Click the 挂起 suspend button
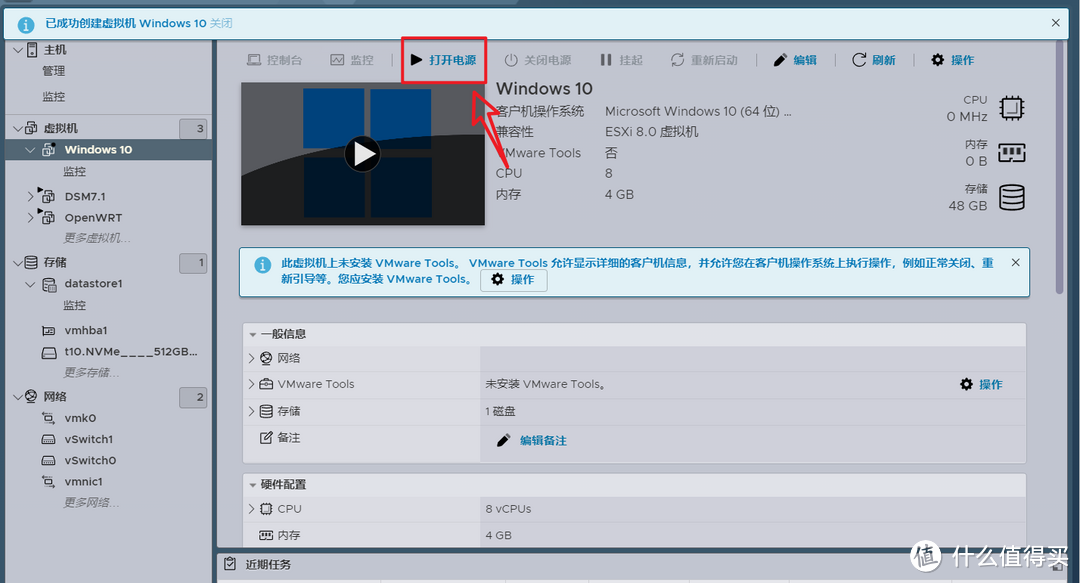The image size is (1080, 583). click(x=621, y=60)
